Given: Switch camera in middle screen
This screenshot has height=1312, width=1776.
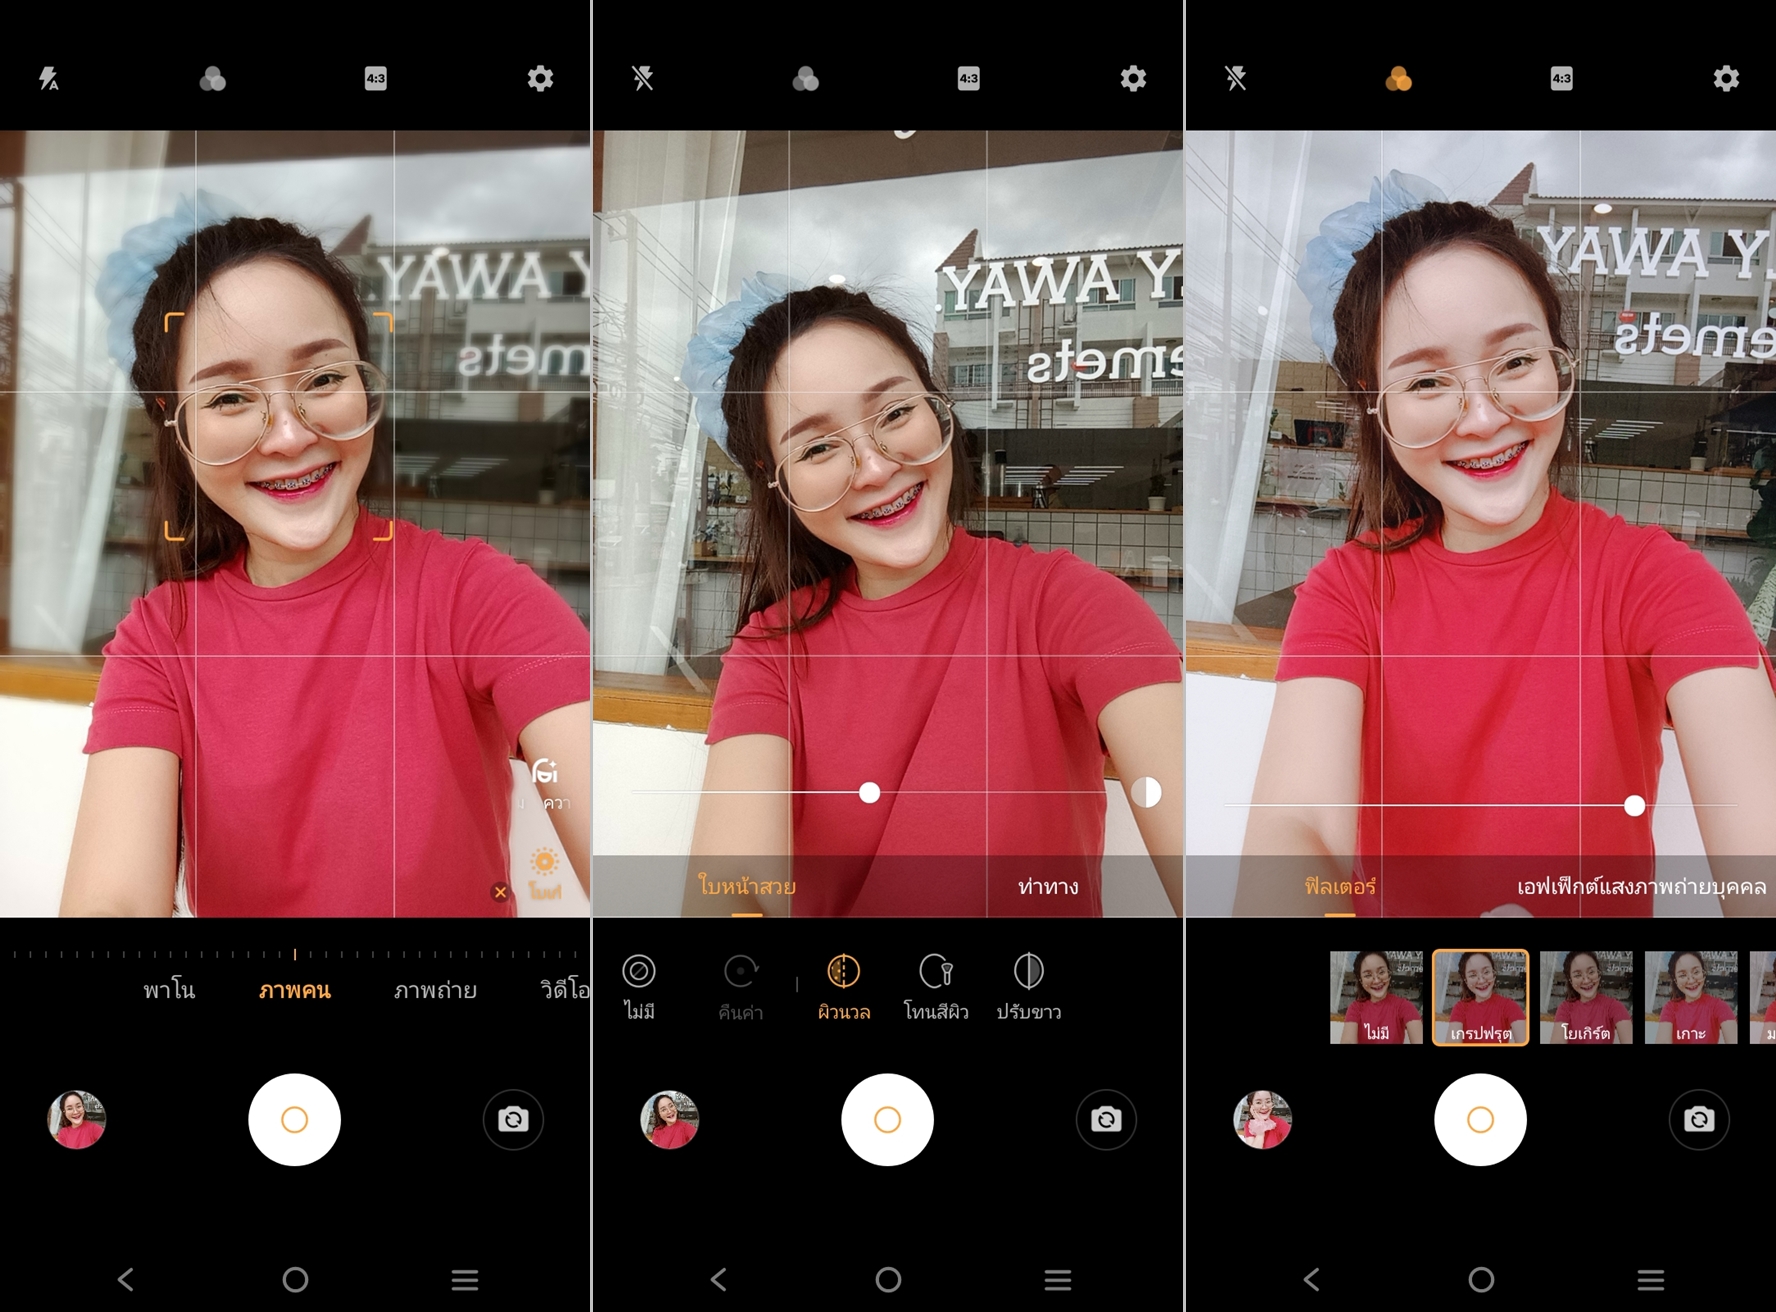Looking at the screenshot, I should coord(1106,1119).
